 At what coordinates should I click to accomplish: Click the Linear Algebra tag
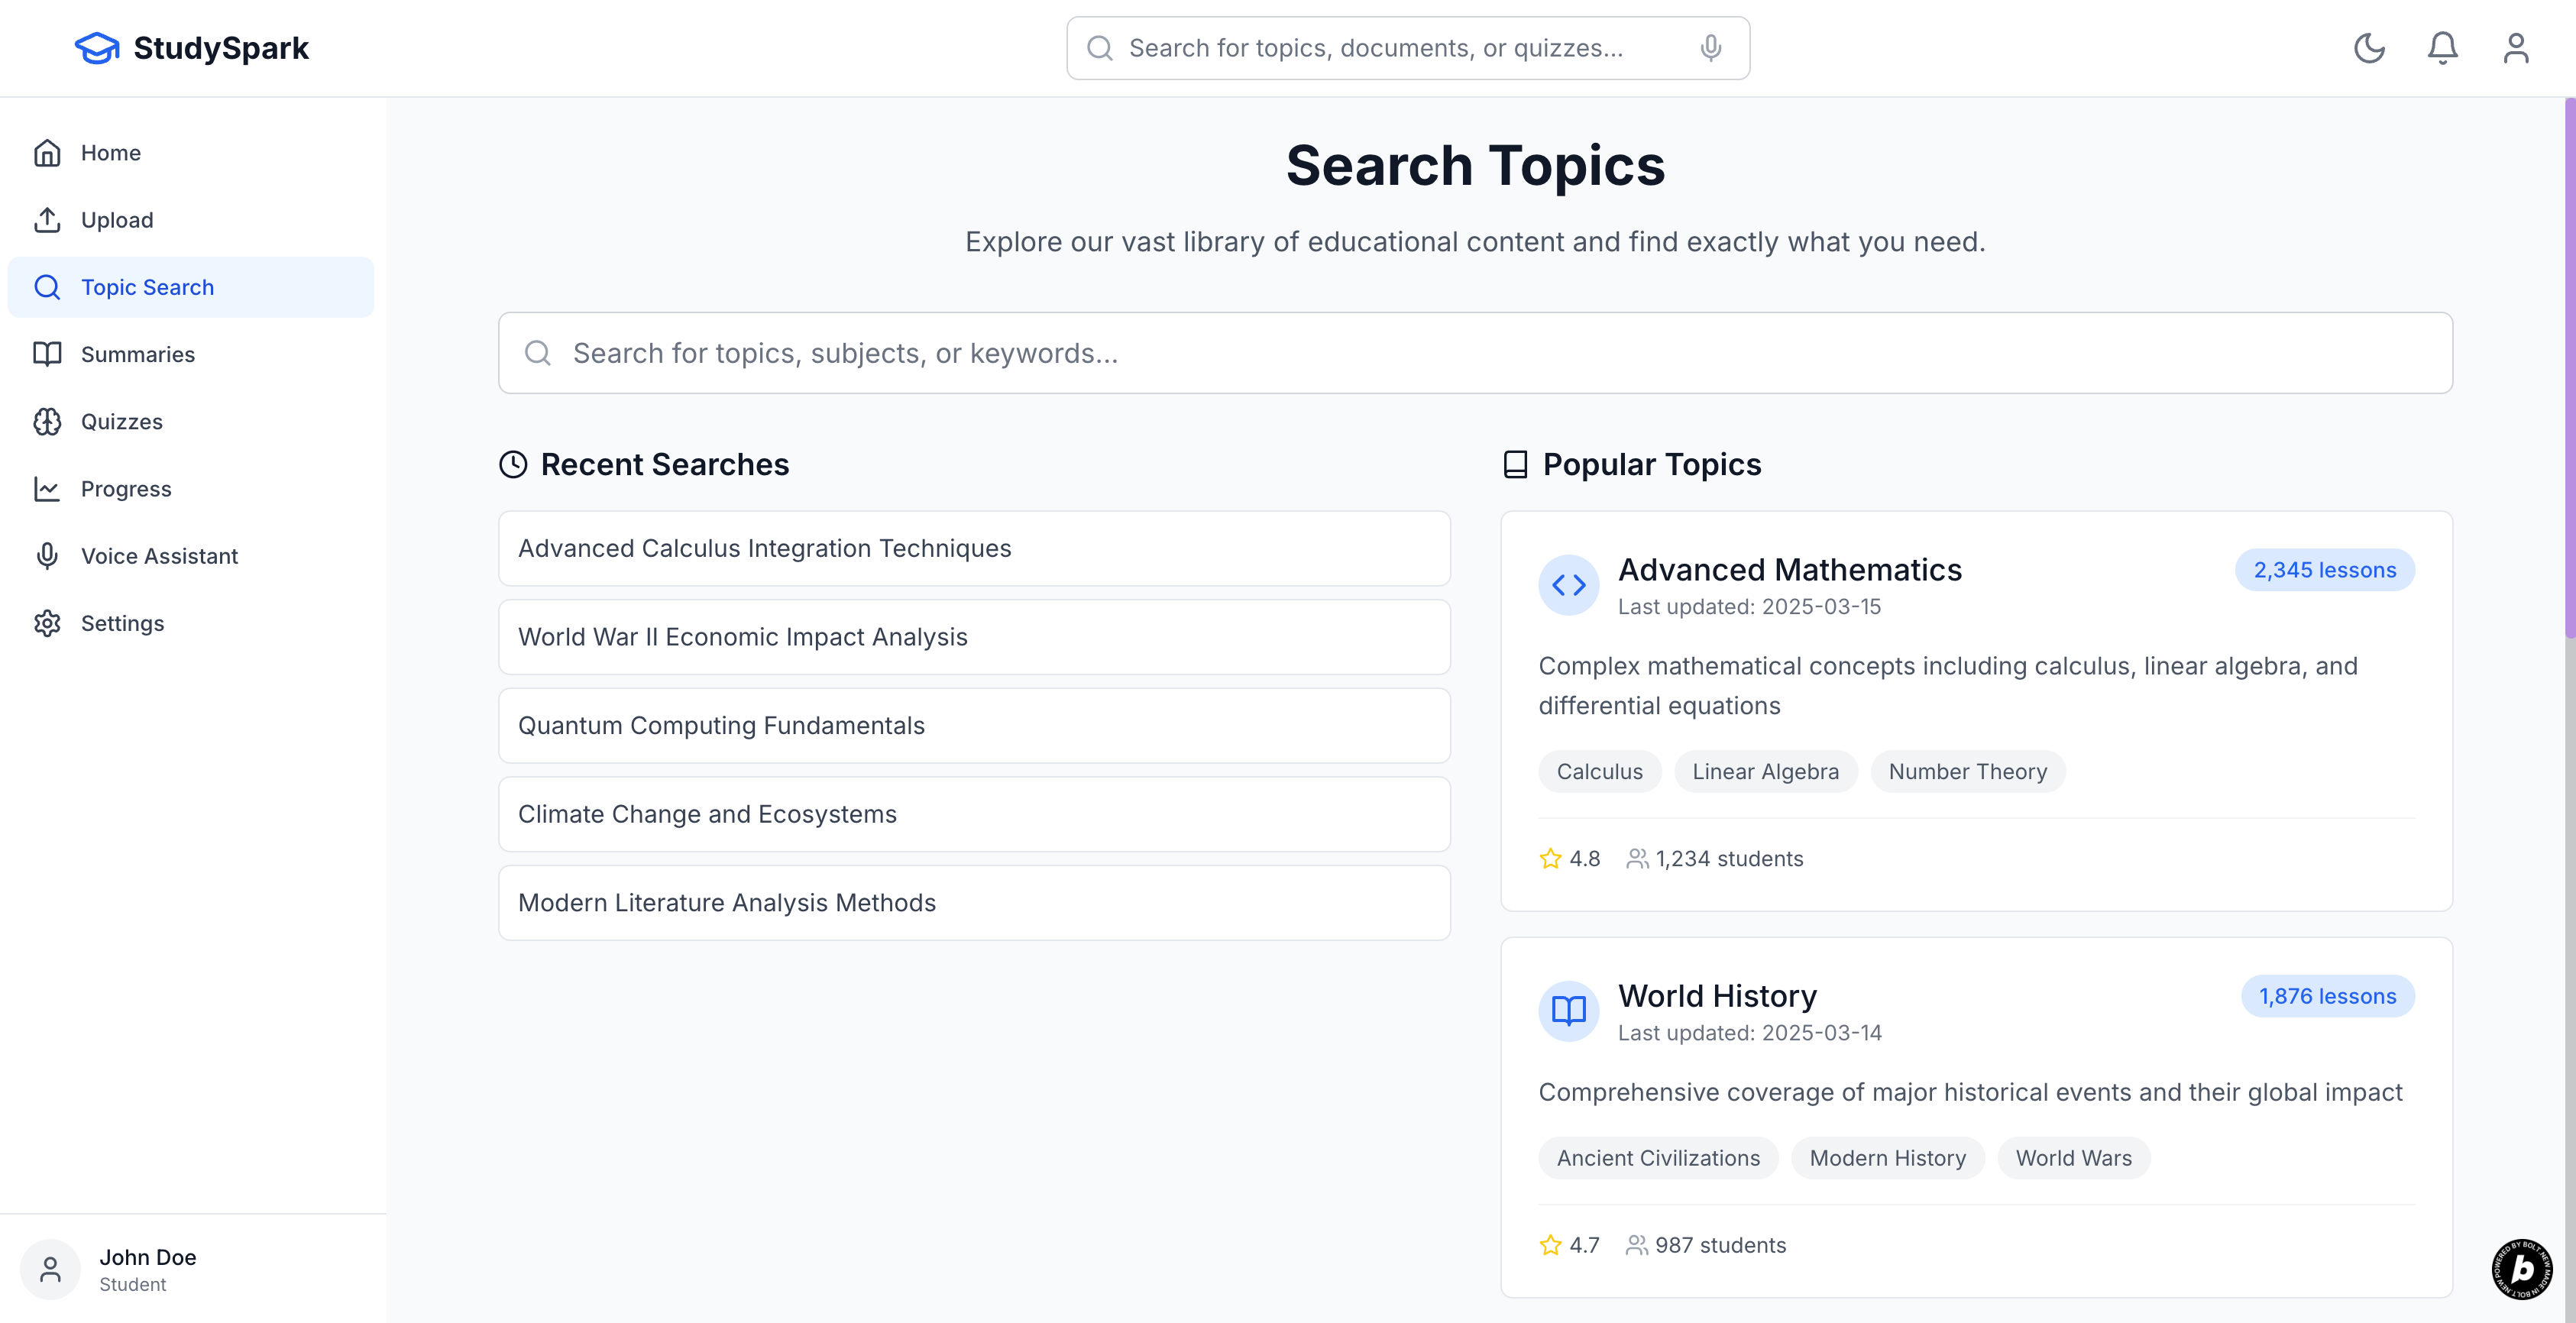(1765, 771)
